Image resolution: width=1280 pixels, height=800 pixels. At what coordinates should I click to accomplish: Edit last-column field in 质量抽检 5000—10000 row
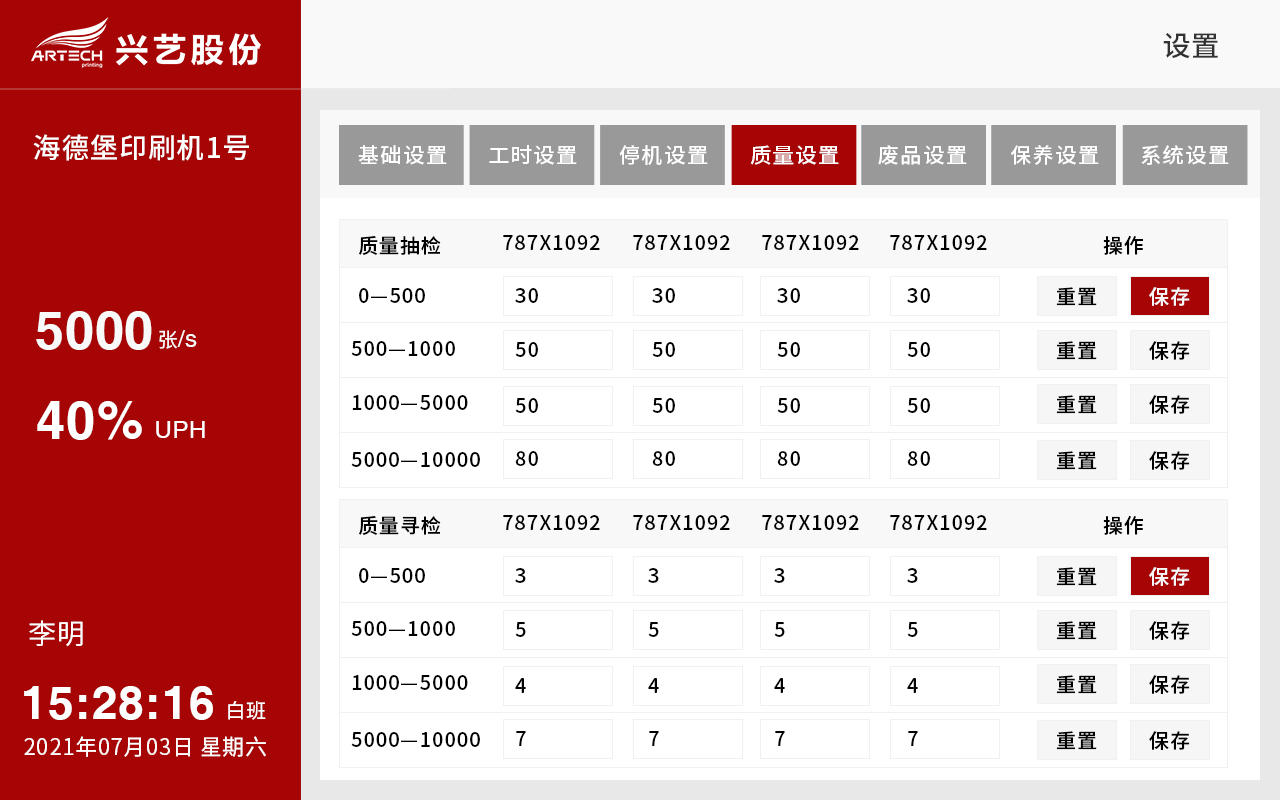945,459
